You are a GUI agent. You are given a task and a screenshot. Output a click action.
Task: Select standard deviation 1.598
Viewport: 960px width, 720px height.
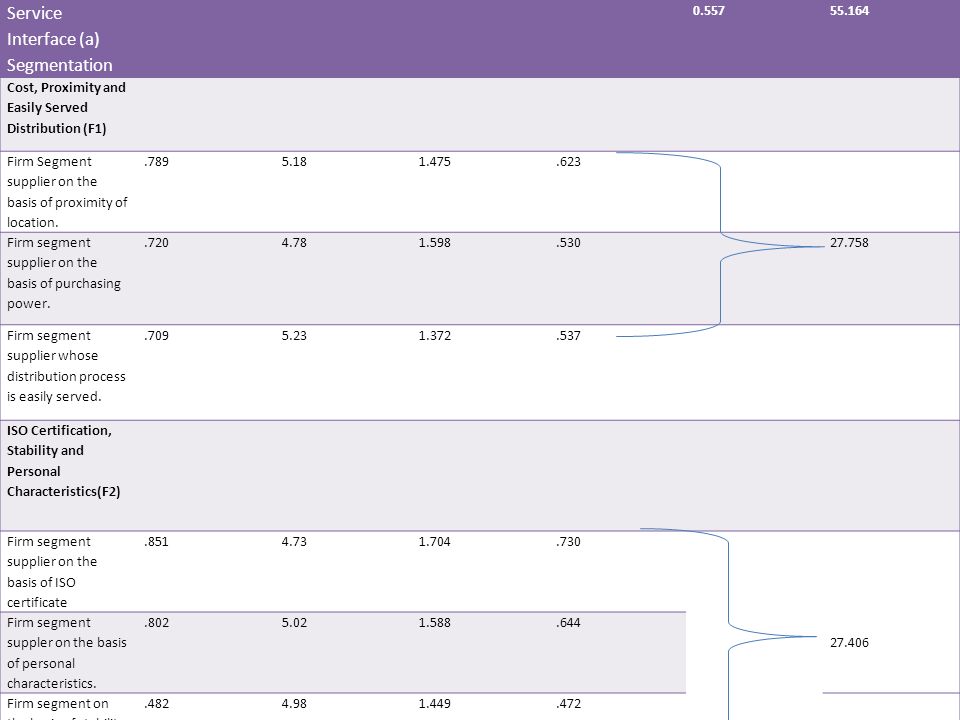pyautogui.click(x=435, y=242)
